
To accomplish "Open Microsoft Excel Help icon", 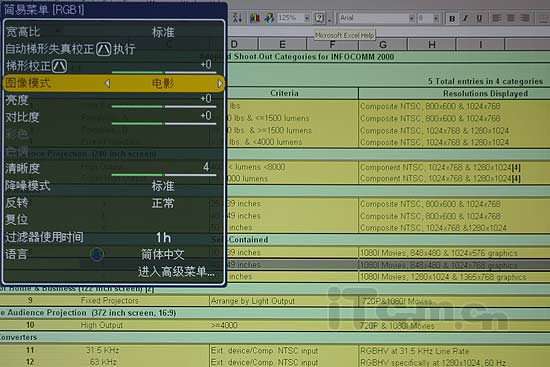I will coord(319,18).
